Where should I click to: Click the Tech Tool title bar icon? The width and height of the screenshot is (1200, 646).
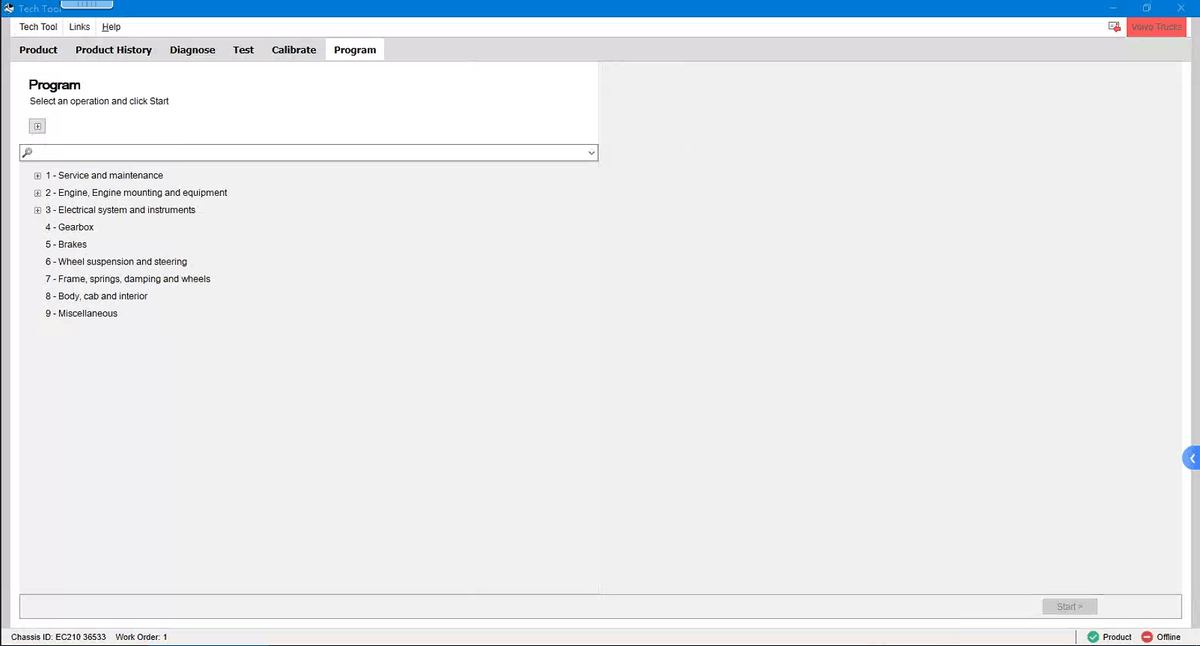[9, 8]
